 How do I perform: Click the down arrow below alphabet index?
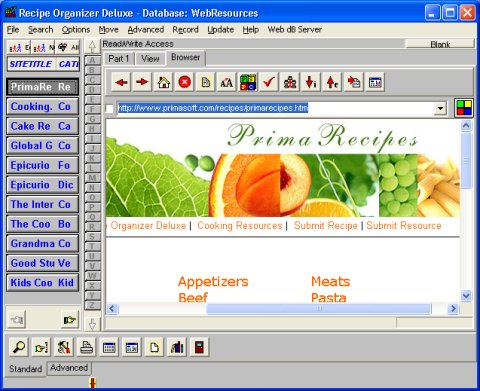92,324
